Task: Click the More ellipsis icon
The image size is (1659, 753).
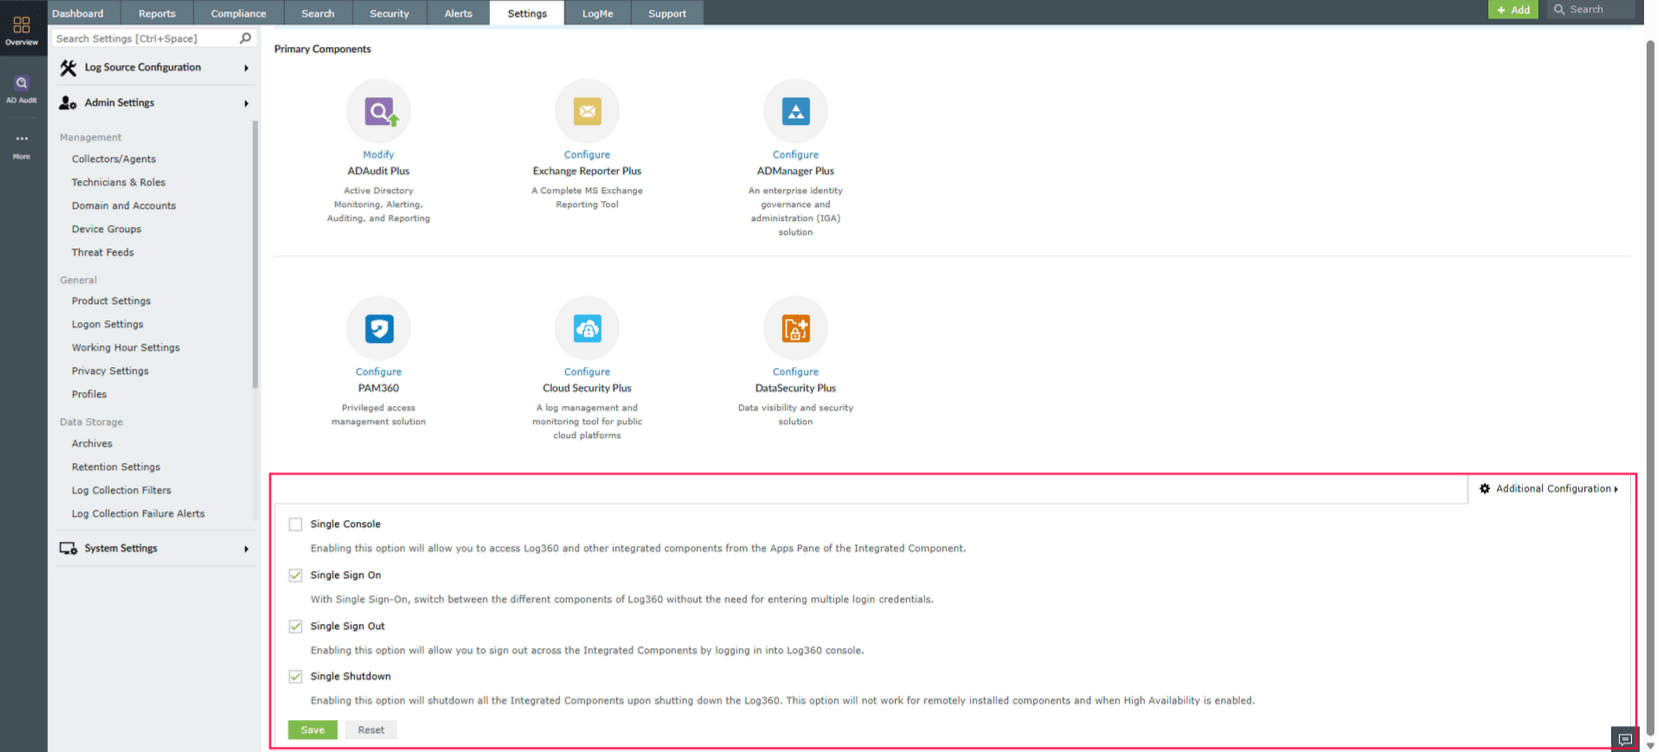Action: [x=21, y=139]
